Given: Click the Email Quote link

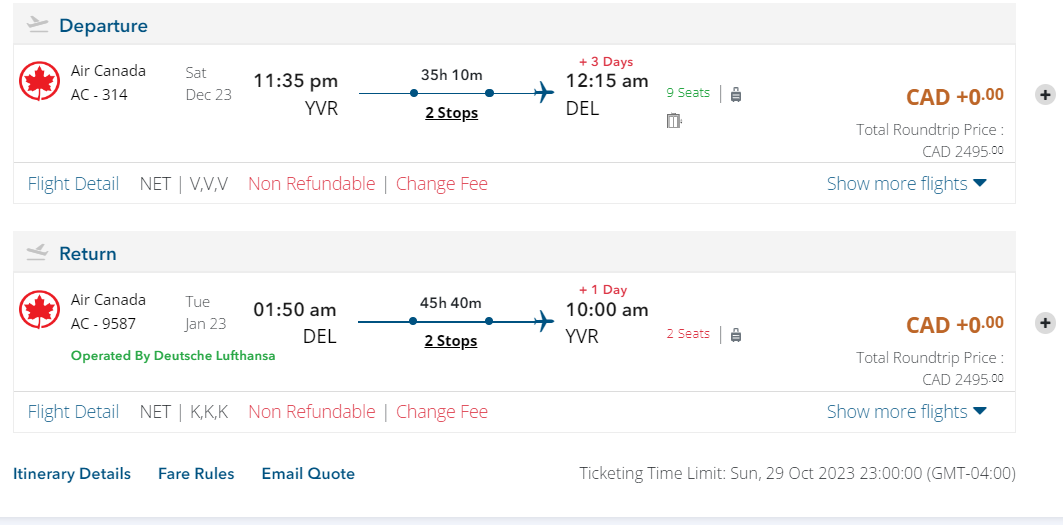Looking at the screenshot, I should click(x=308, y=474).
